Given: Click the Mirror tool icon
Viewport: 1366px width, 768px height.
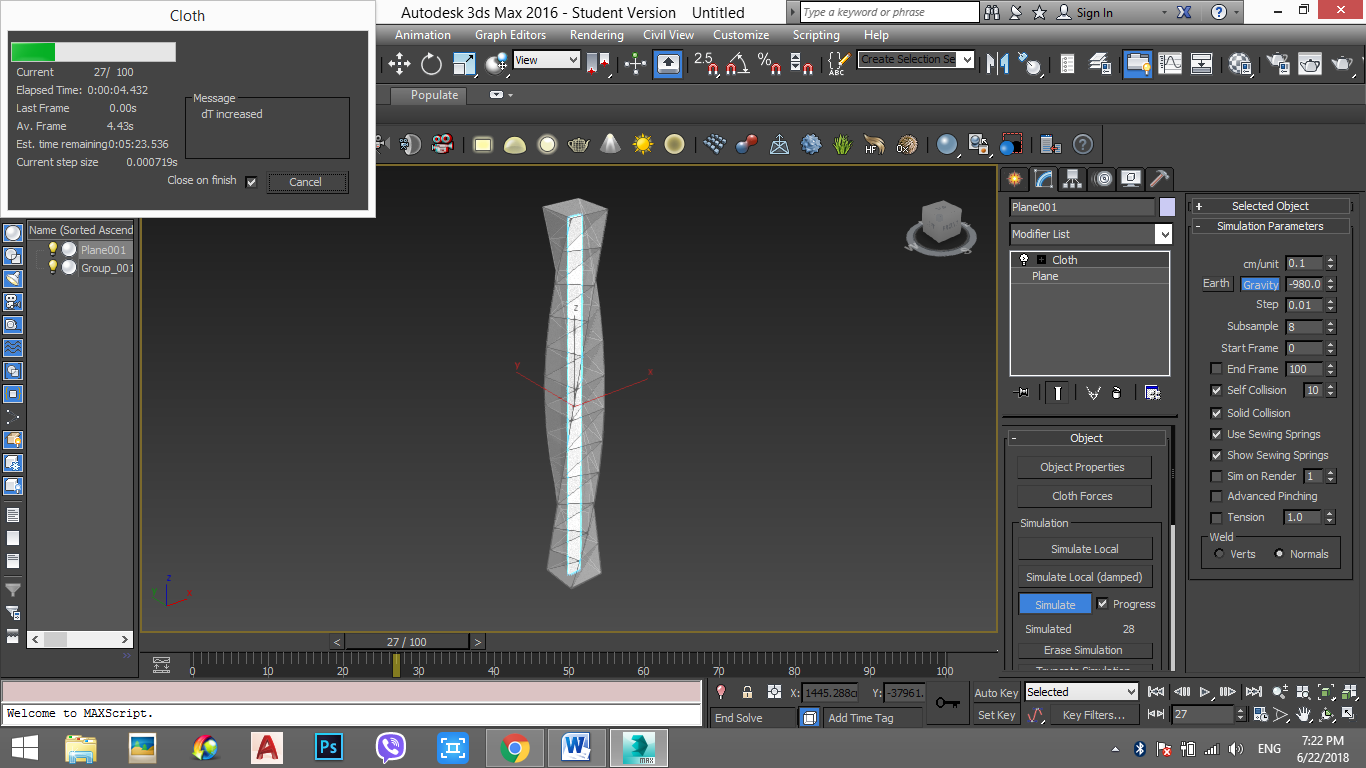Looking at the screenshot, I should pos(997,64).
